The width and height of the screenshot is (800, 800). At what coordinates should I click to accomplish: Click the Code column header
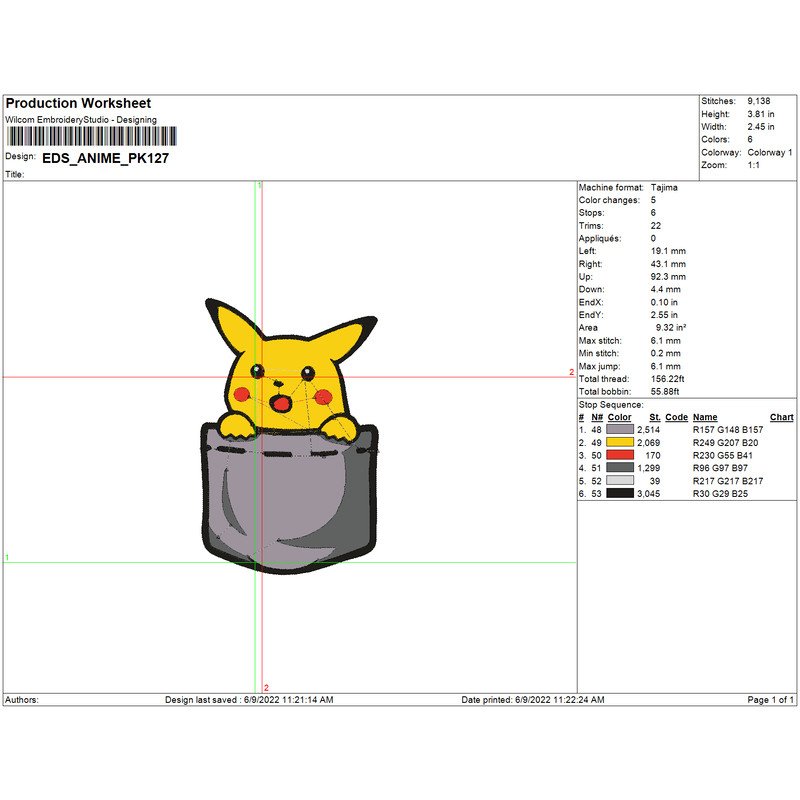[x=676, y=417]
